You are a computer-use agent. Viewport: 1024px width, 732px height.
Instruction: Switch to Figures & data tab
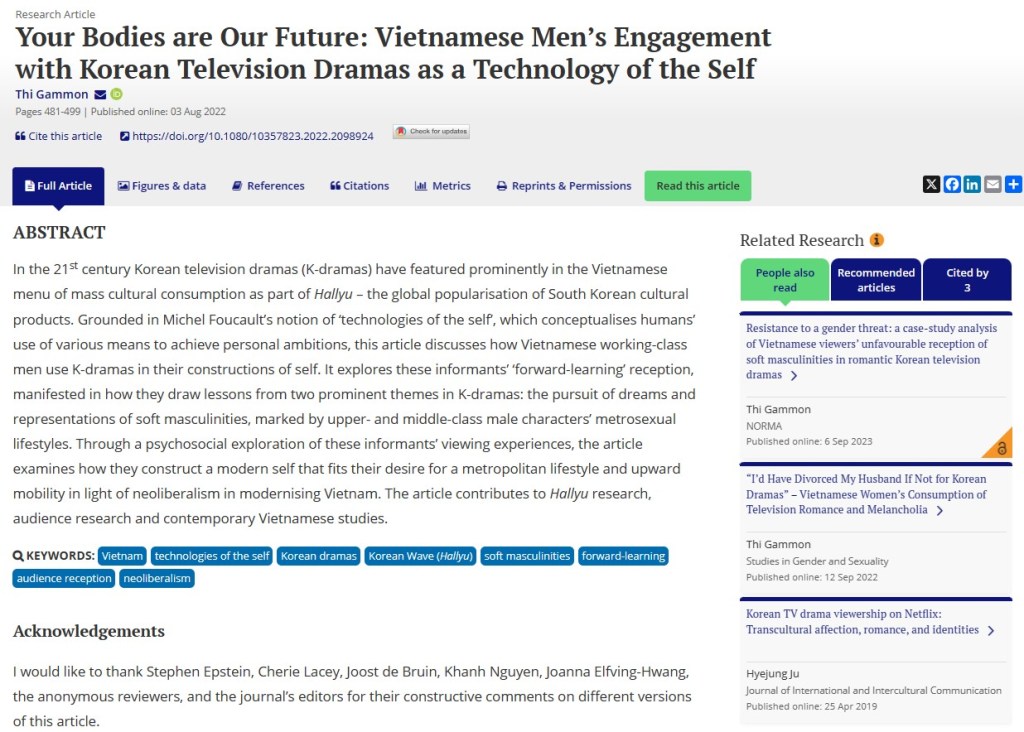tap(162, 186)
